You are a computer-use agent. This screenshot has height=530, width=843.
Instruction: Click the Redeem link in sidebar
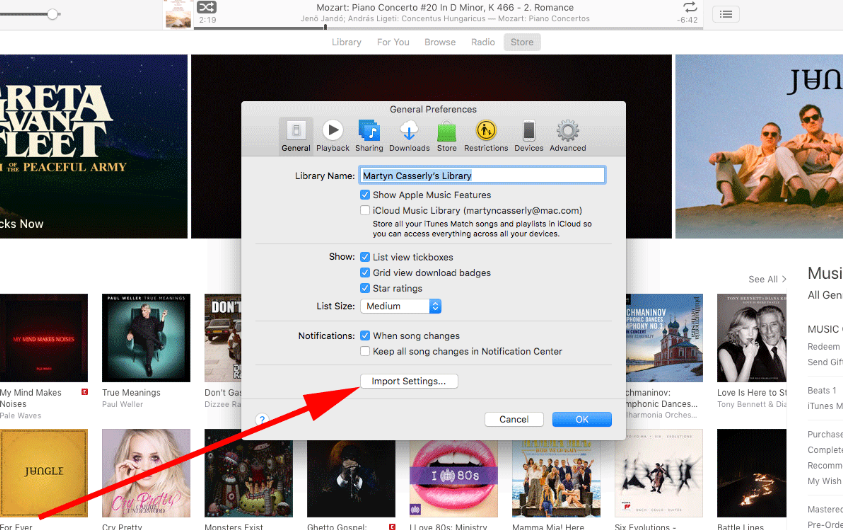coord(823,347)
